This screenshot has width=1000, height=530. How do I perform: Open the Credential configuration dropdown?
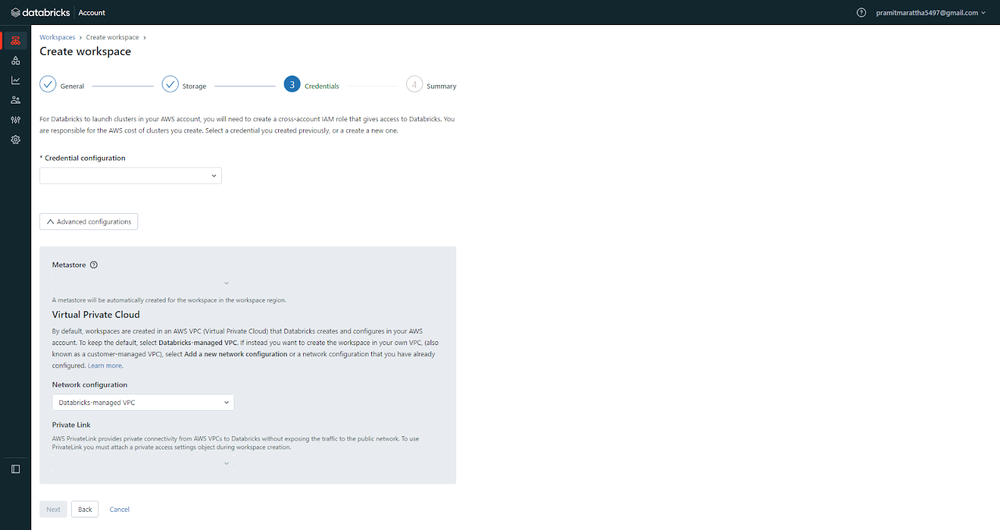[130, 176]
